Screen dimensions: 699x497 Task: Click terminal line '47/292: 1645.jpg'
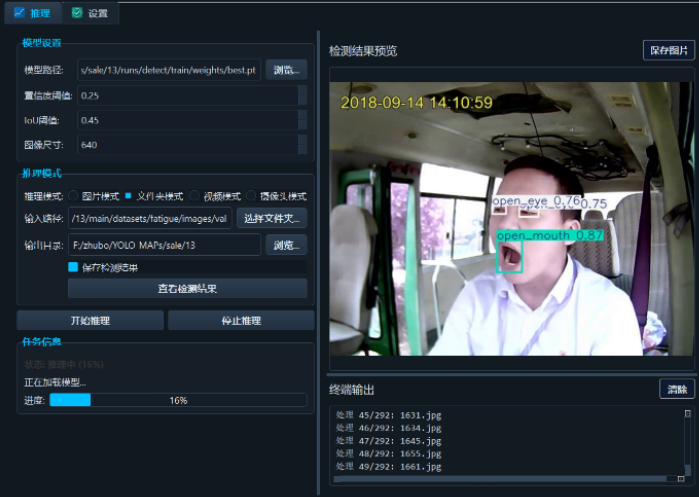[389, 441]
